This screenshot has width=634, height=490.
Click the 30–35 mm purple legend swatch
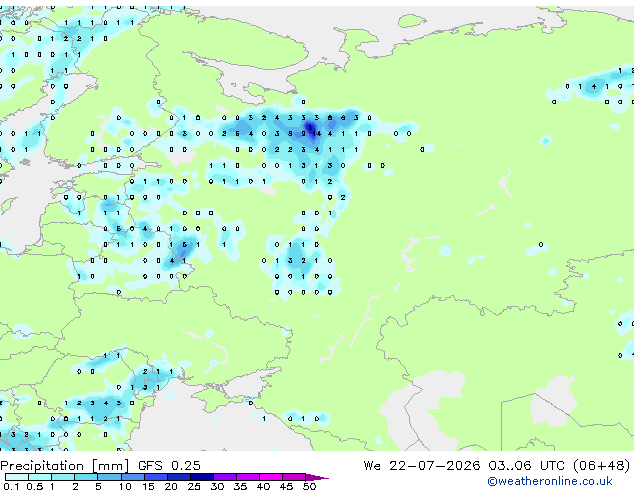click(x=225, y=477)
